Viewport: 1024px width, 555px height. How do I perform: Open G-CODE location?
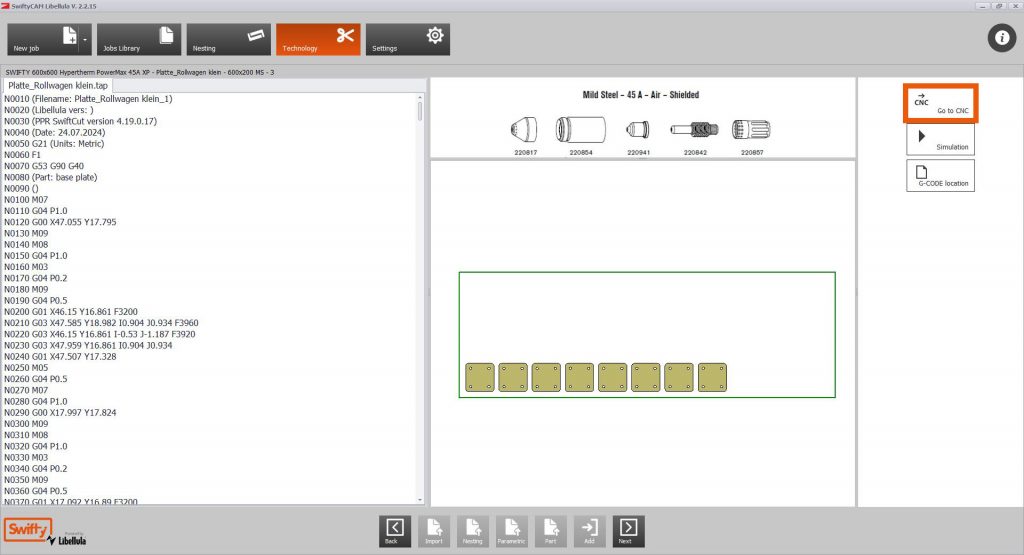pyautogui.click(x=940, y=175)
